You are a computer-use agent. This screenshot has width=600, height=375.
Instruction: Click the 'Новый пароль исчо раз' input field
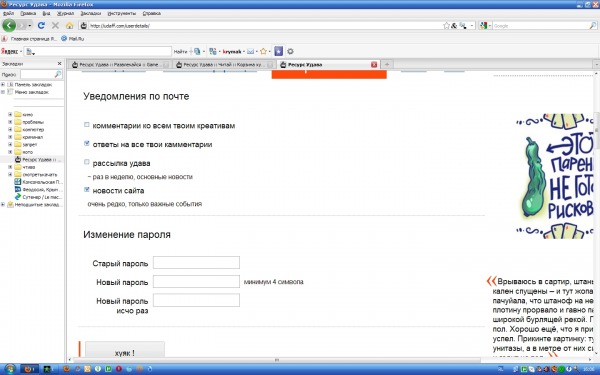pyautogui.click(x=196, y=300)
